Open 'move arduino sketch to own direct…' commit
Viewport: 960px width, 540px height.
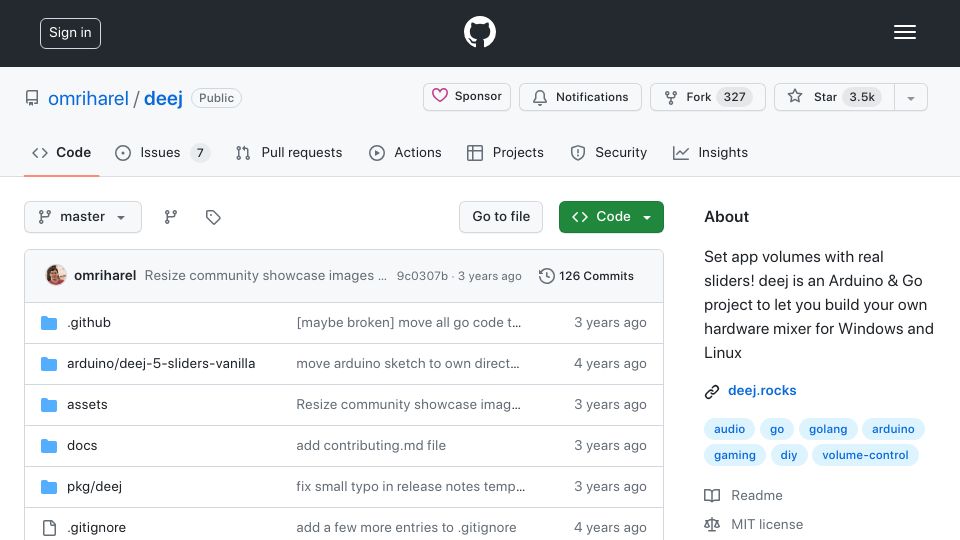click(408, 364)
